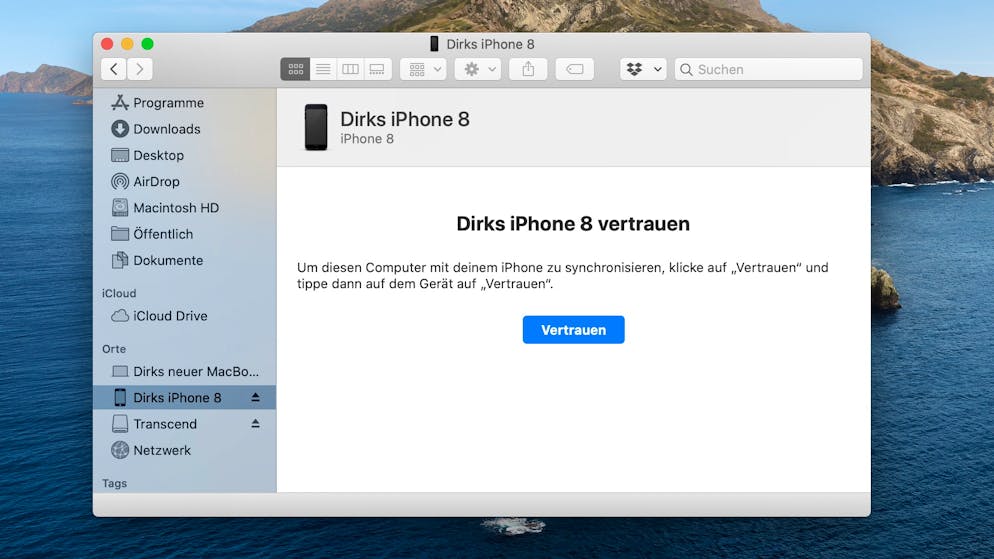Open the gear action menu

click(x=478, y=69)
